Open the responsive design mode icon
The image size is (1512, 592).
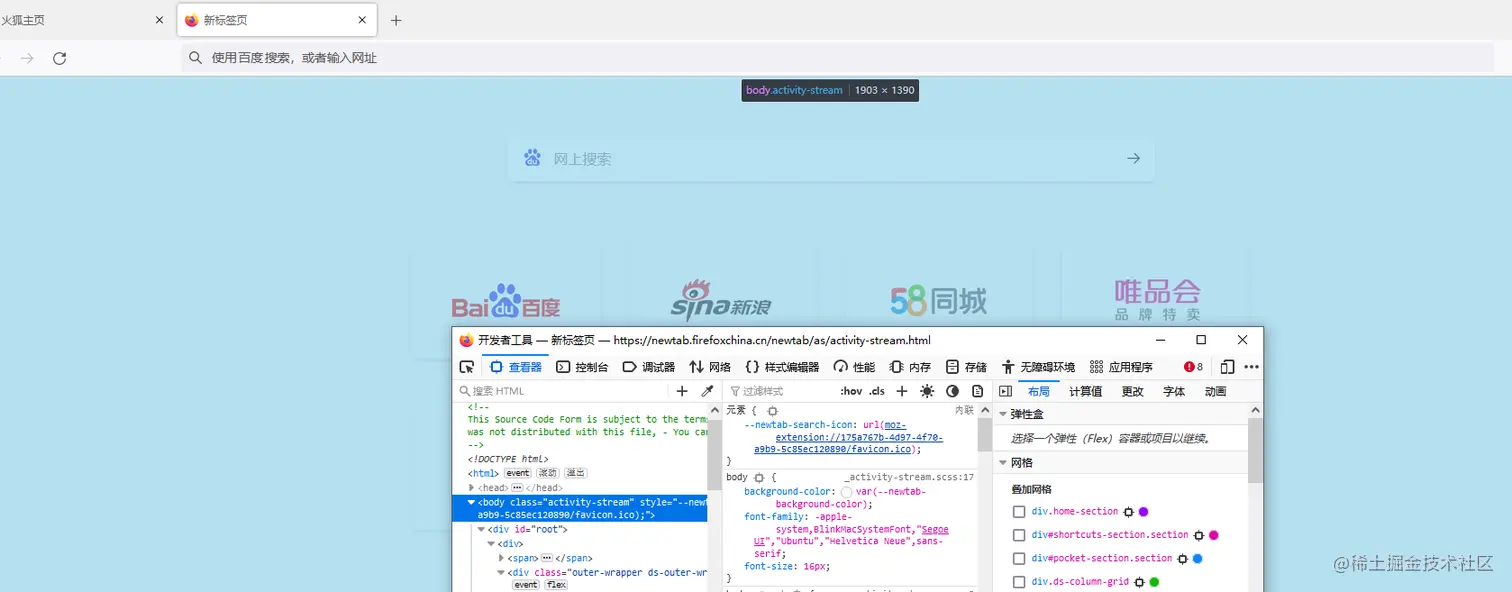point(1227,367)
